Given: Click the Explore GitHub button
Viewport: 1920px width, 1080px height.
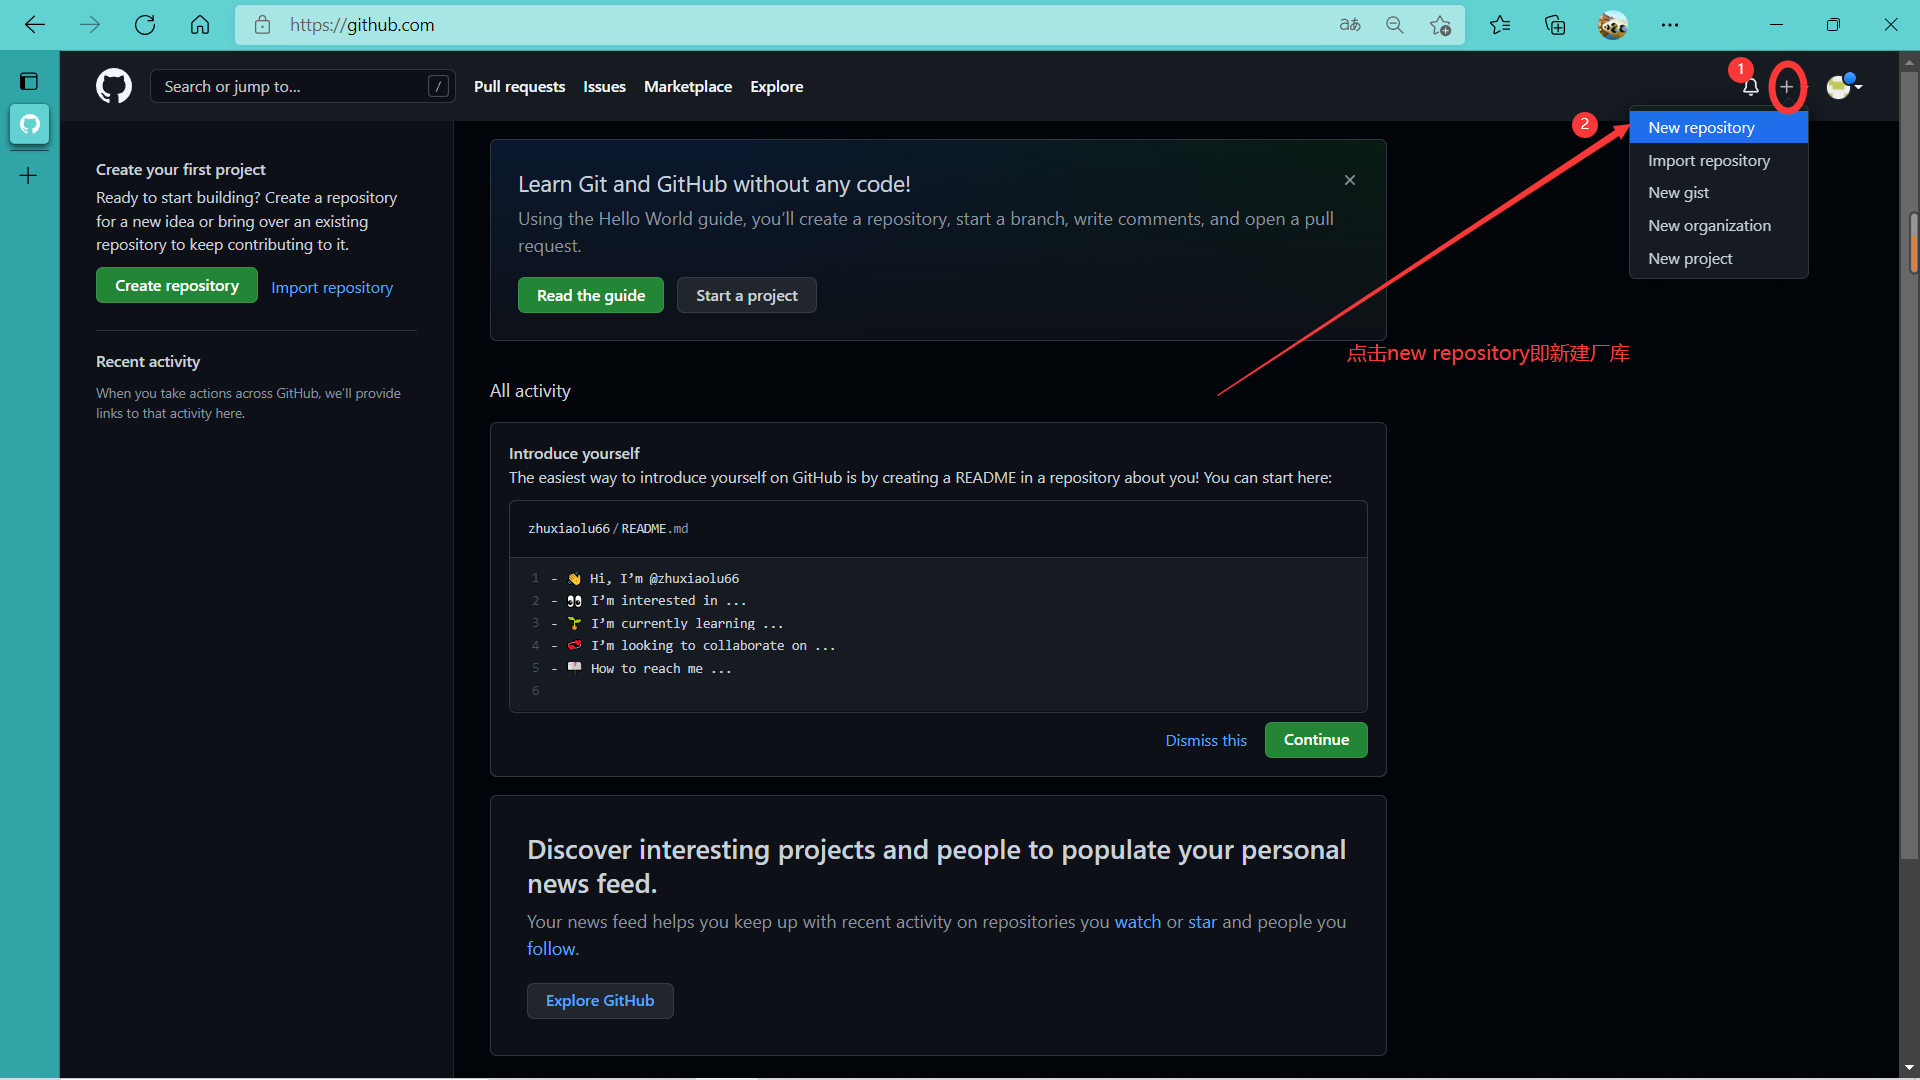Looking at the screenshot, I should pyautogui.click(x=600, y=1001).
